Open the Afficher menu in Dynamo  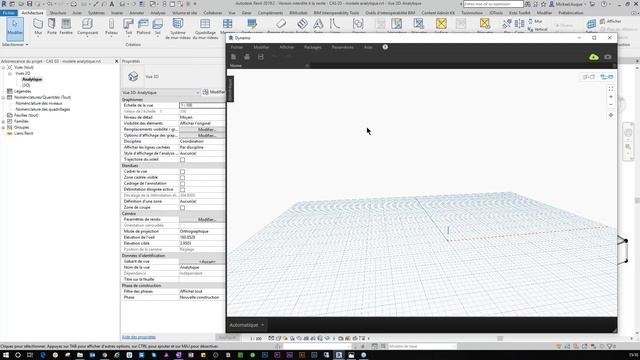tap(287, 47)
